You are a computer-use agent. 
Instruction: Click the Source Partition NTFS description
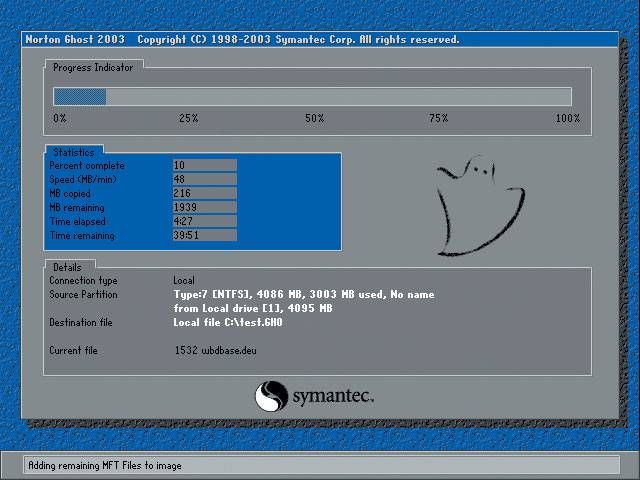[304, 295]
